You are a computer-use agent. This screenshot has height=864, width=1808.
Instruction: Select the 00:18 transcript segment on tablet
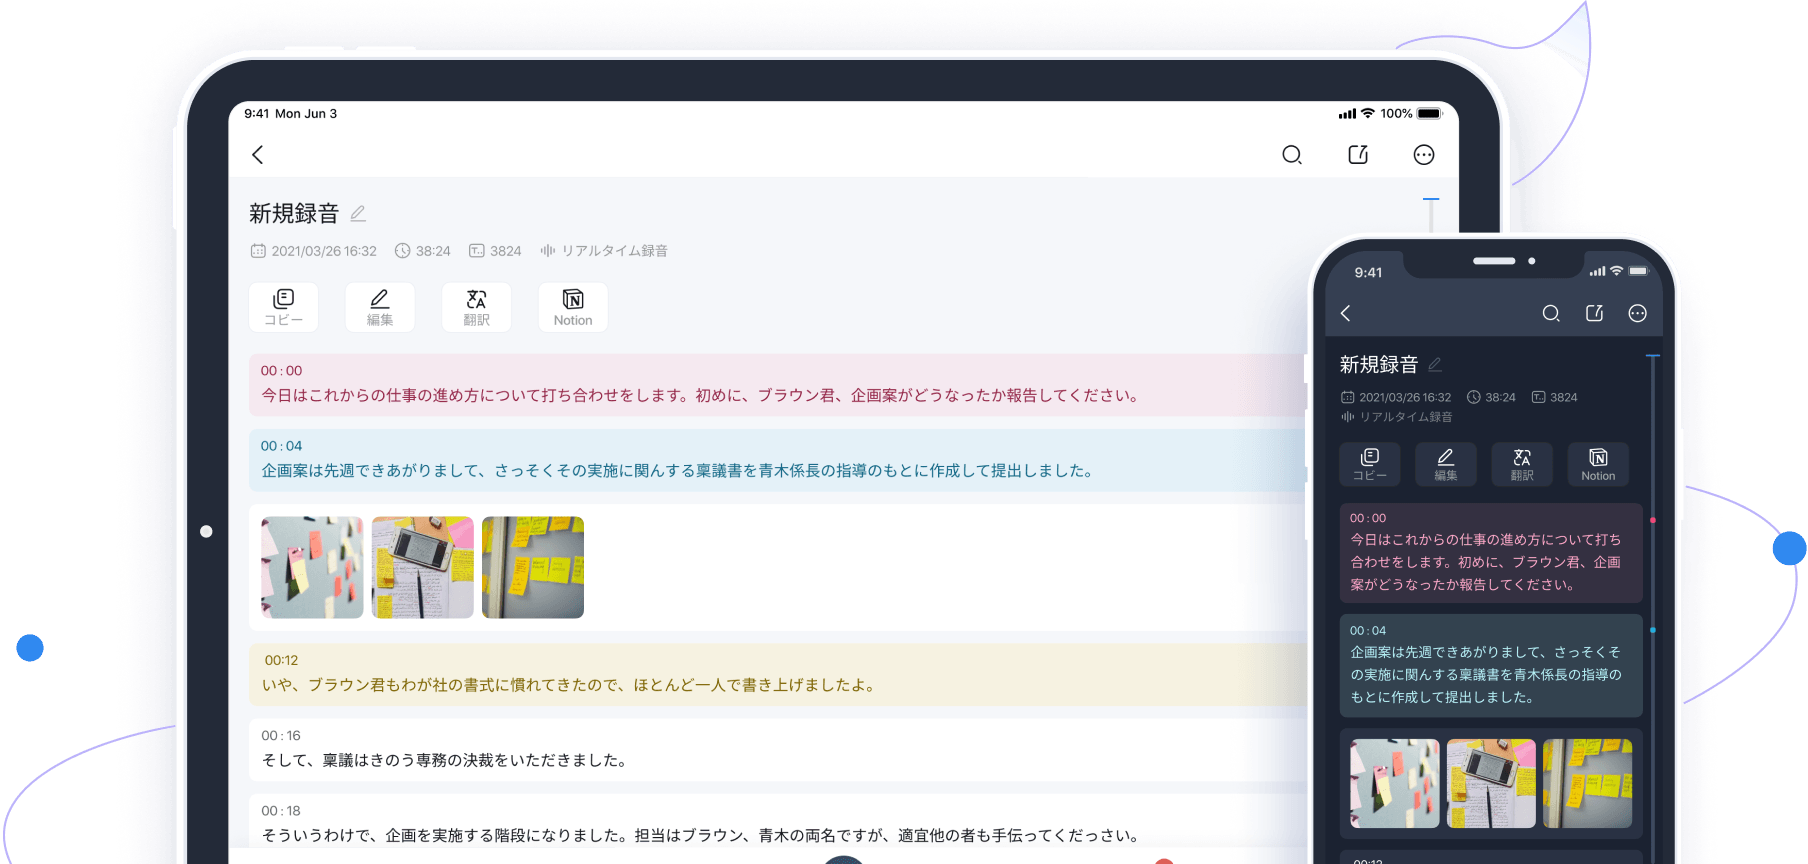[x=777, y=822]
